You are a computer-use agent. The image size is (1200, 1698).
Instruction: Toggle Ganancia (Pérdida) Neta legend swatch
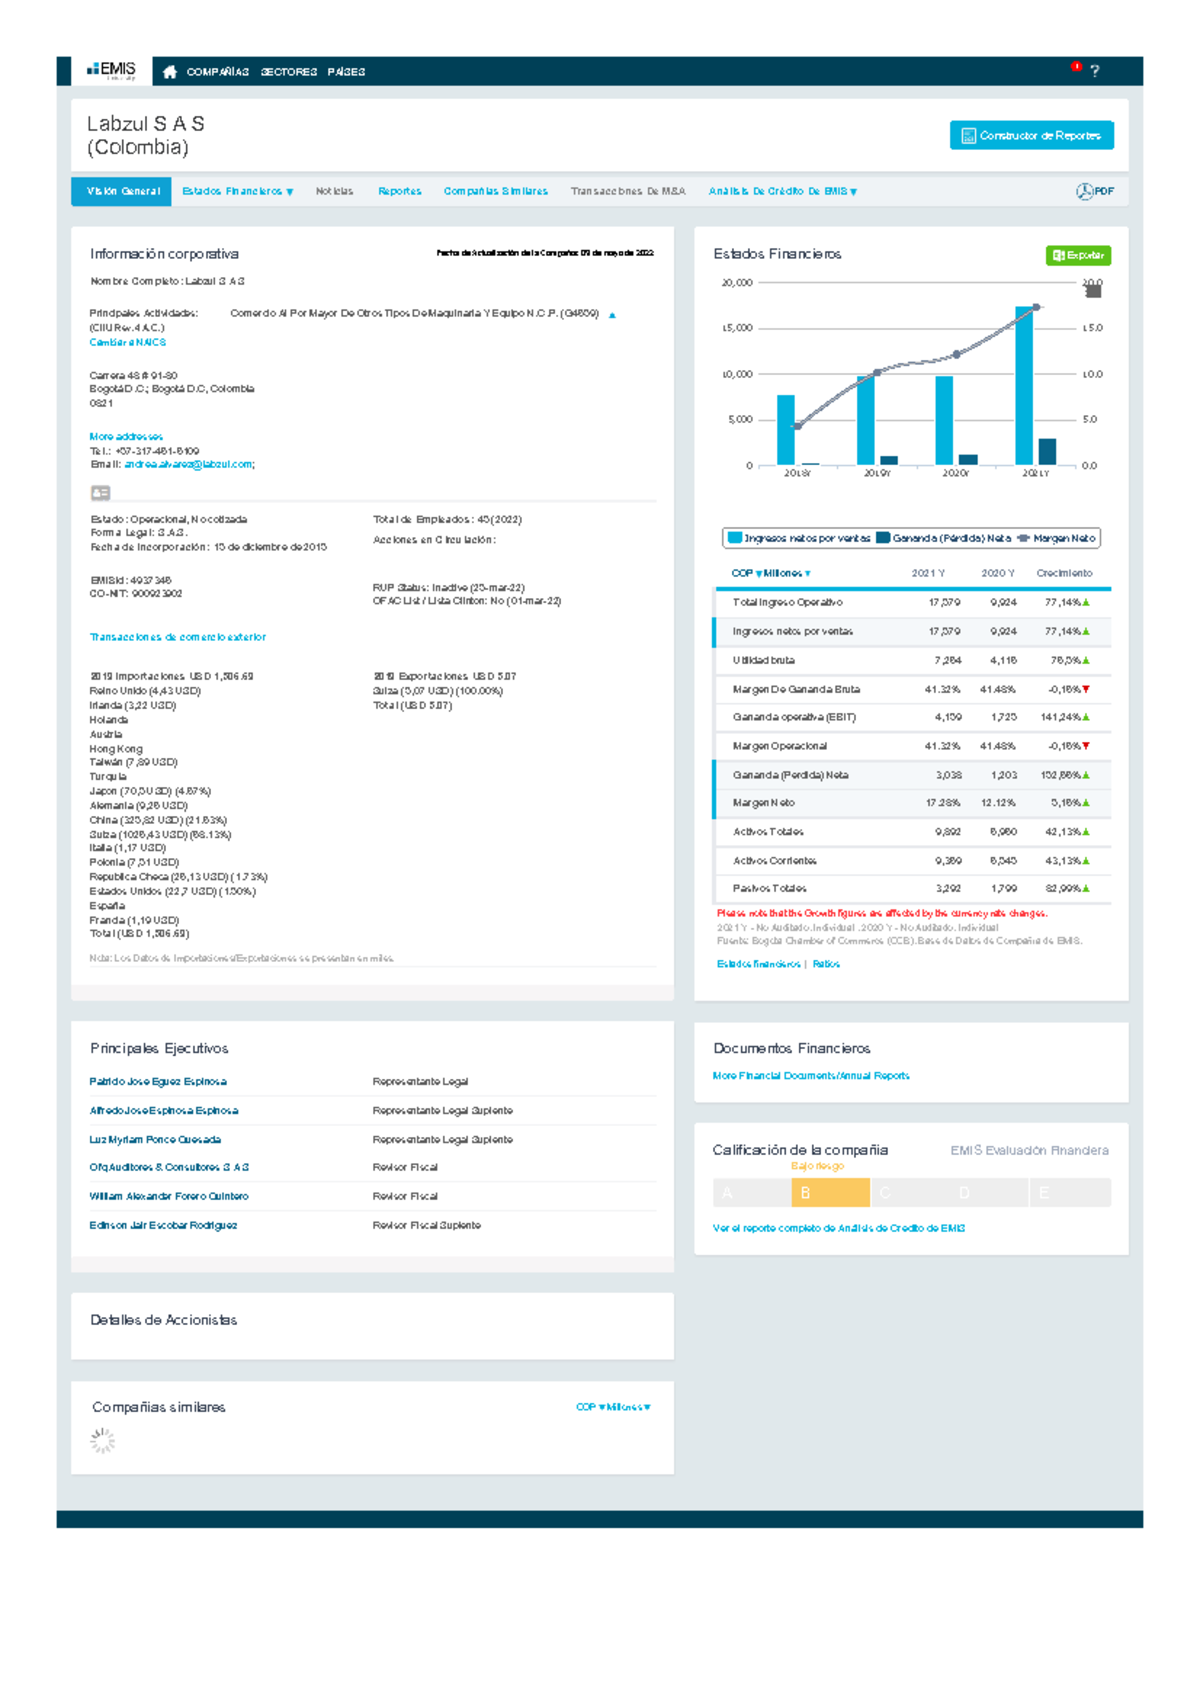883,538
